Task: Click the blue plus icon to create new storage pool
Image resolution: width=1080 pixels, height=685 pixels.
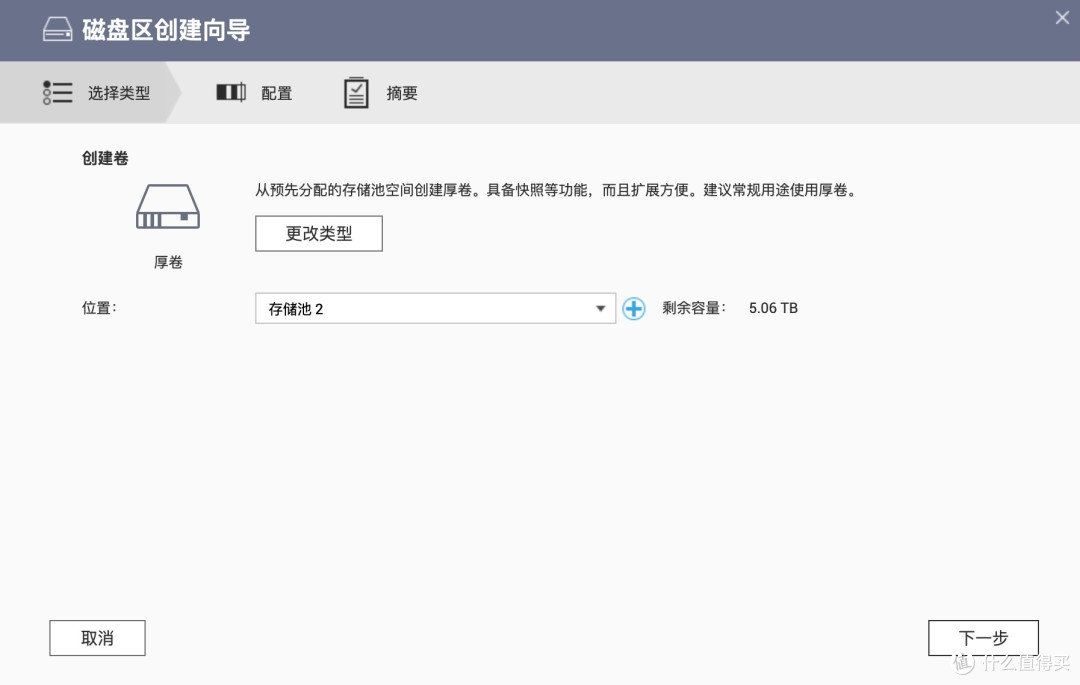Action: 634,309
